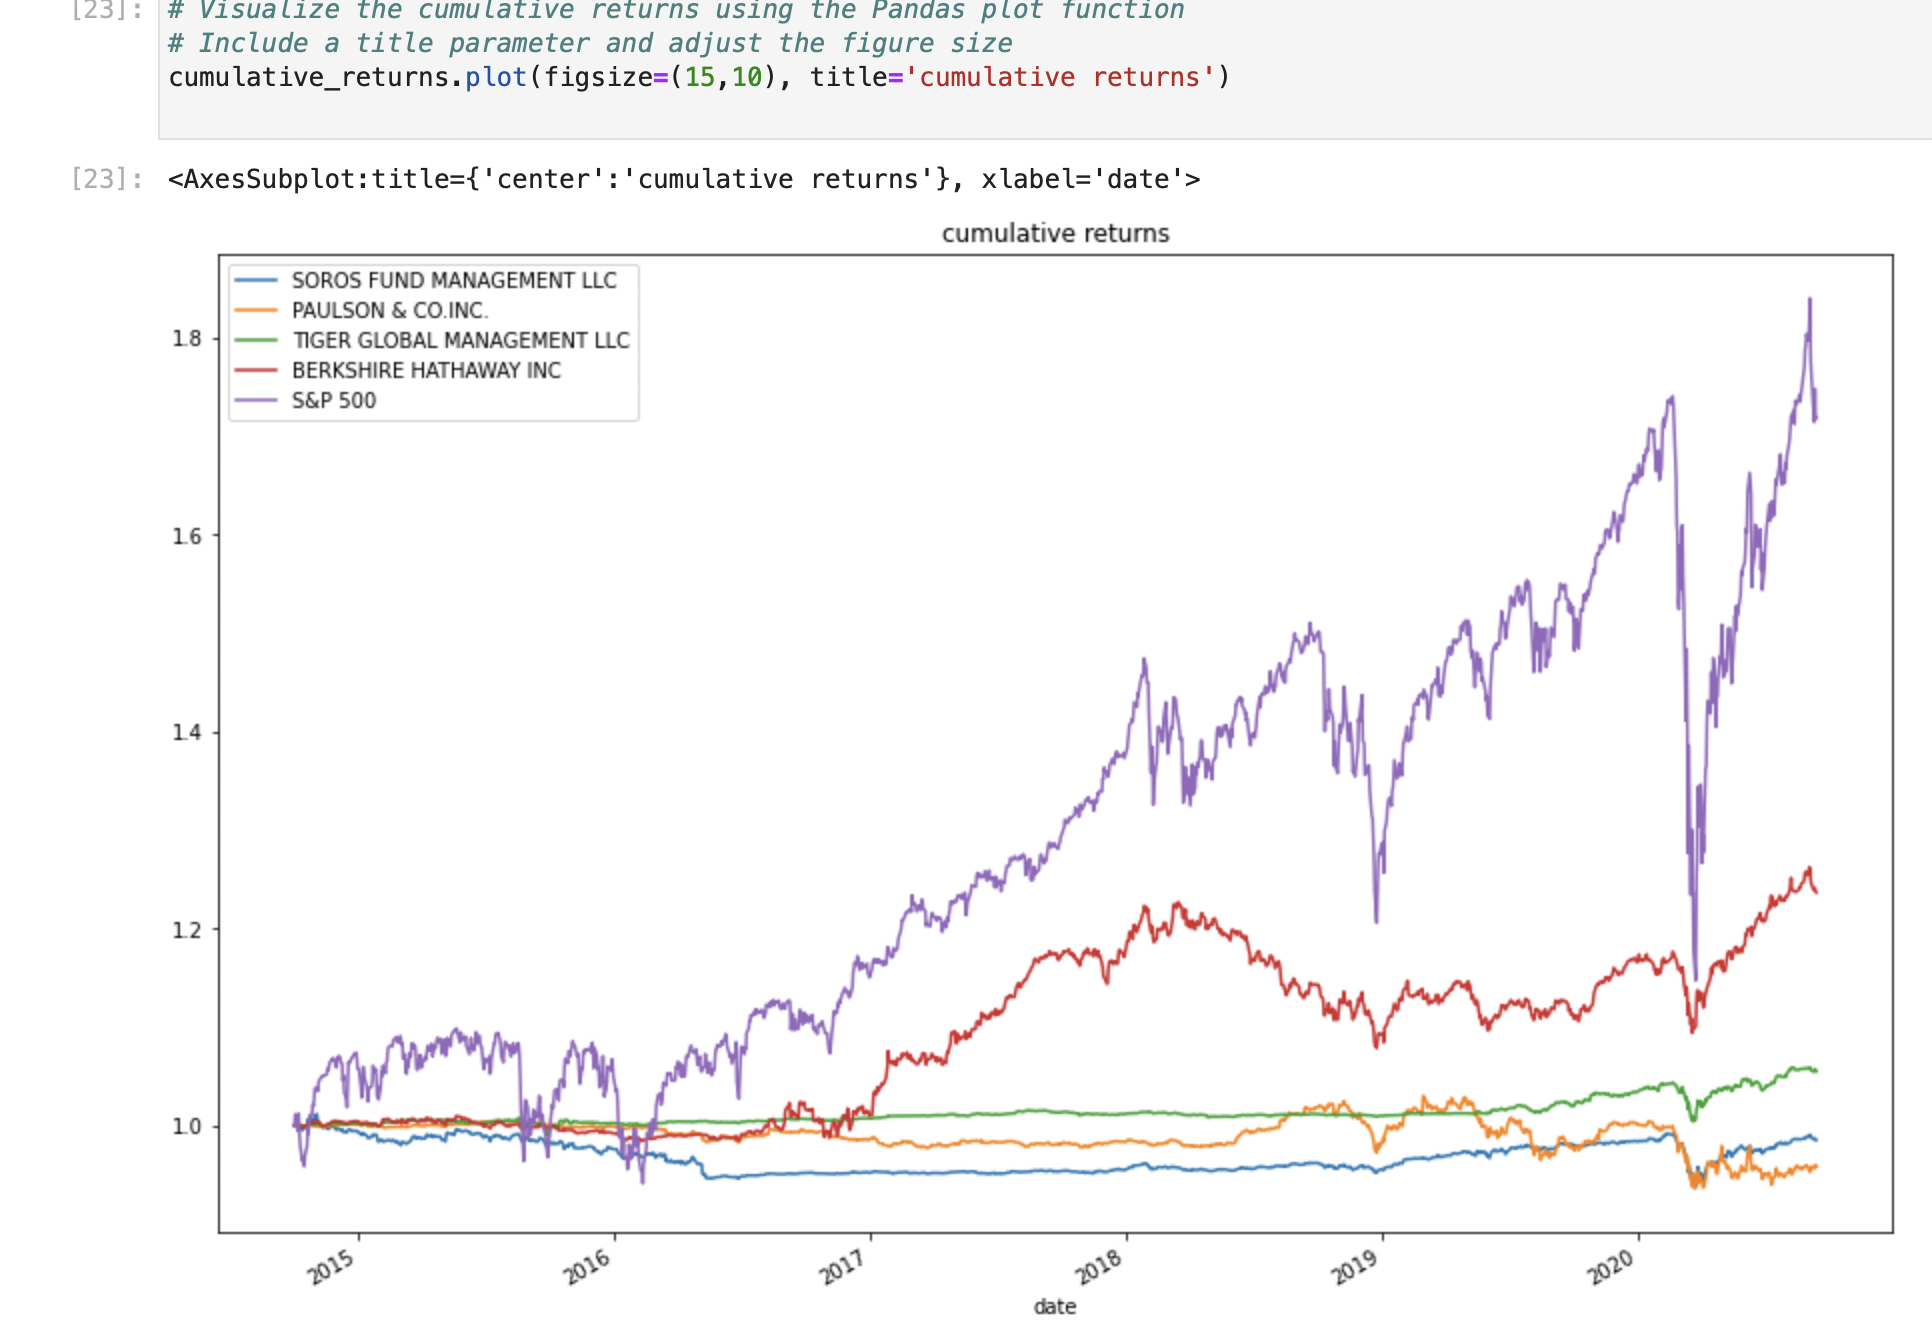Select the BERKSHIRE HATHAWAY INC legend entry

pos(428,370)
